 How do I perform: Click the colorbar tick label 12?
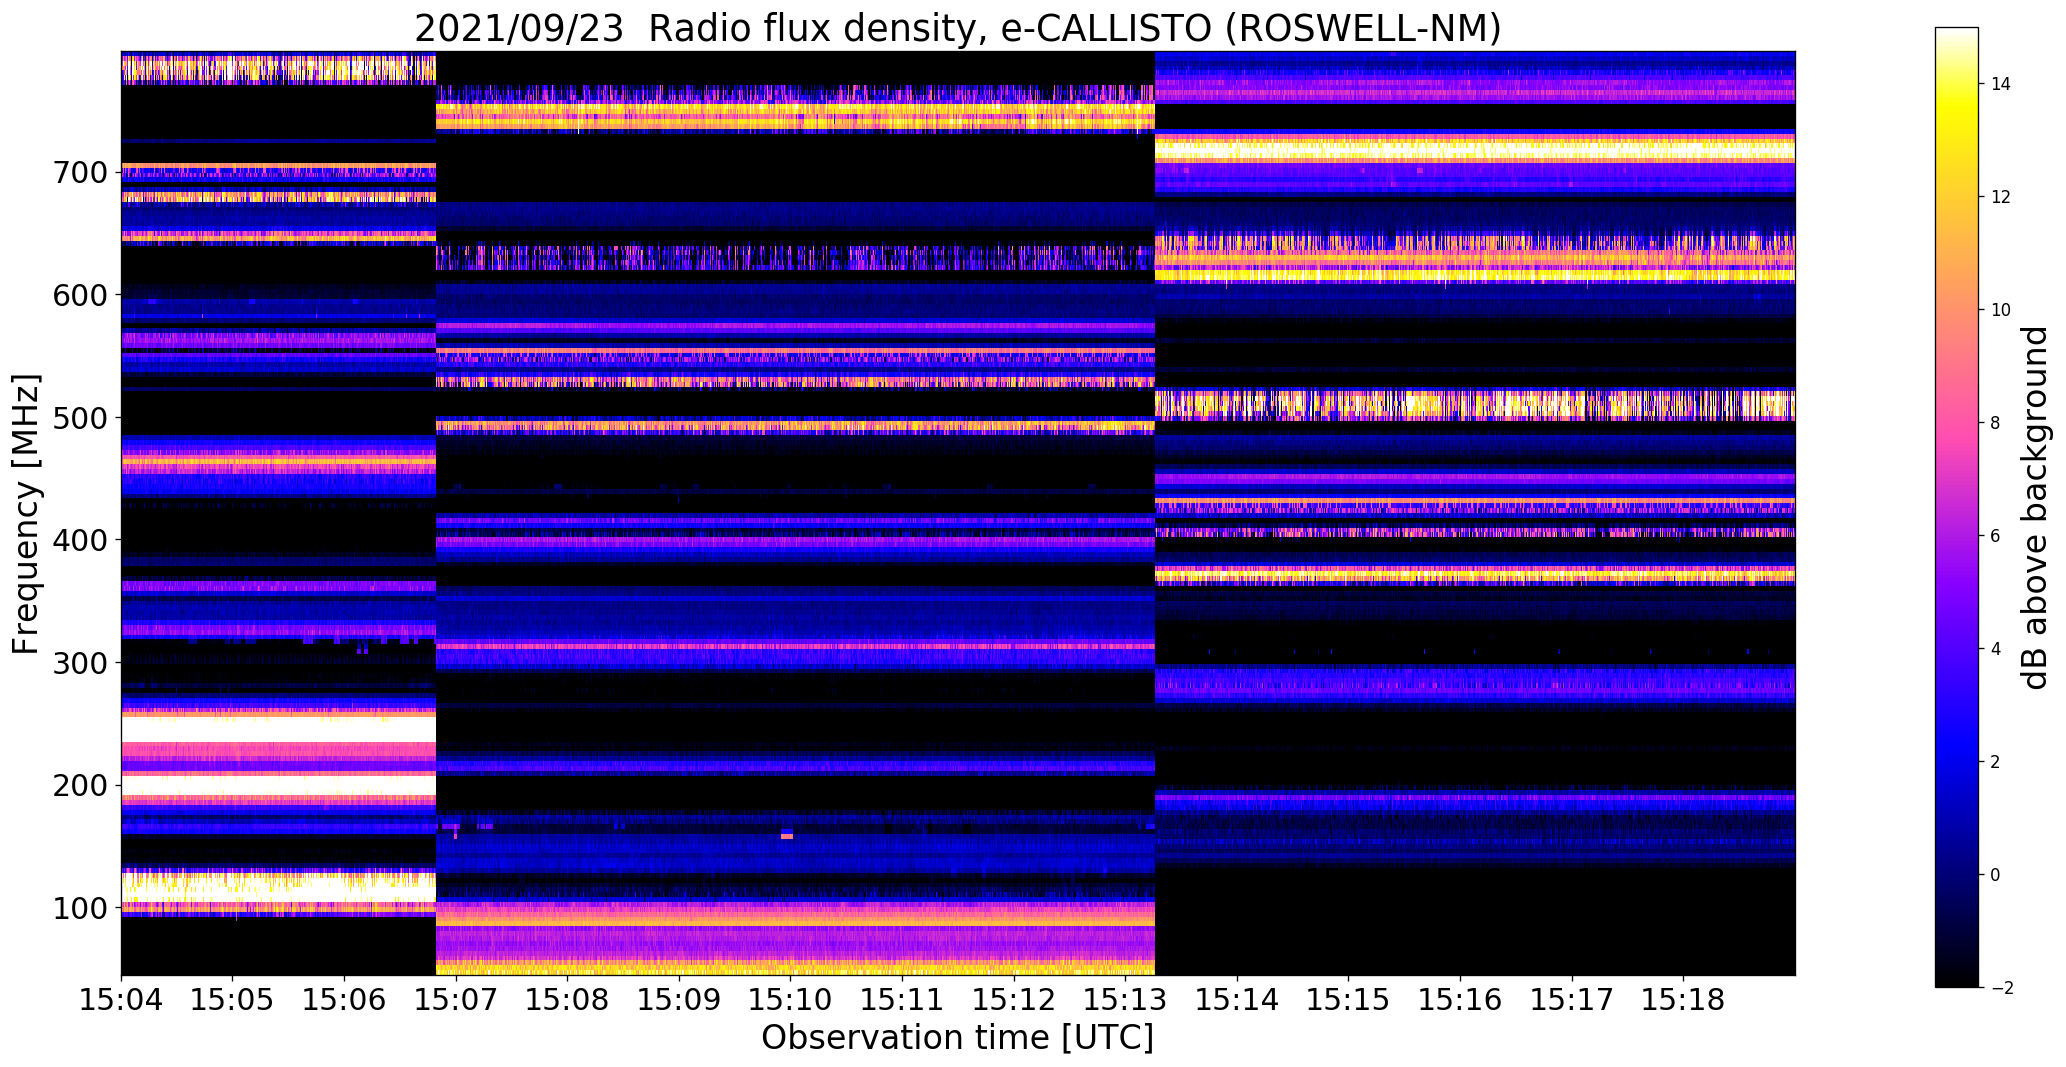pos(2000,197)
